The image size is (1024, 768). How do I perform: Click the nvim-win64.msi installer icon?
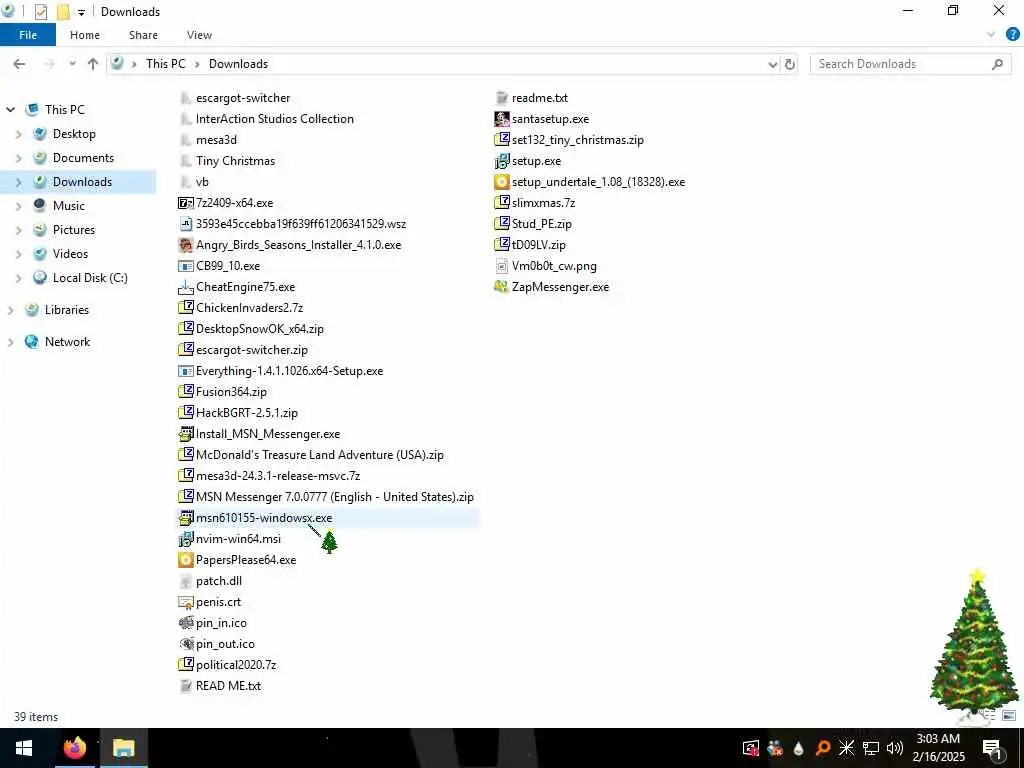click(x=186, y=539)
